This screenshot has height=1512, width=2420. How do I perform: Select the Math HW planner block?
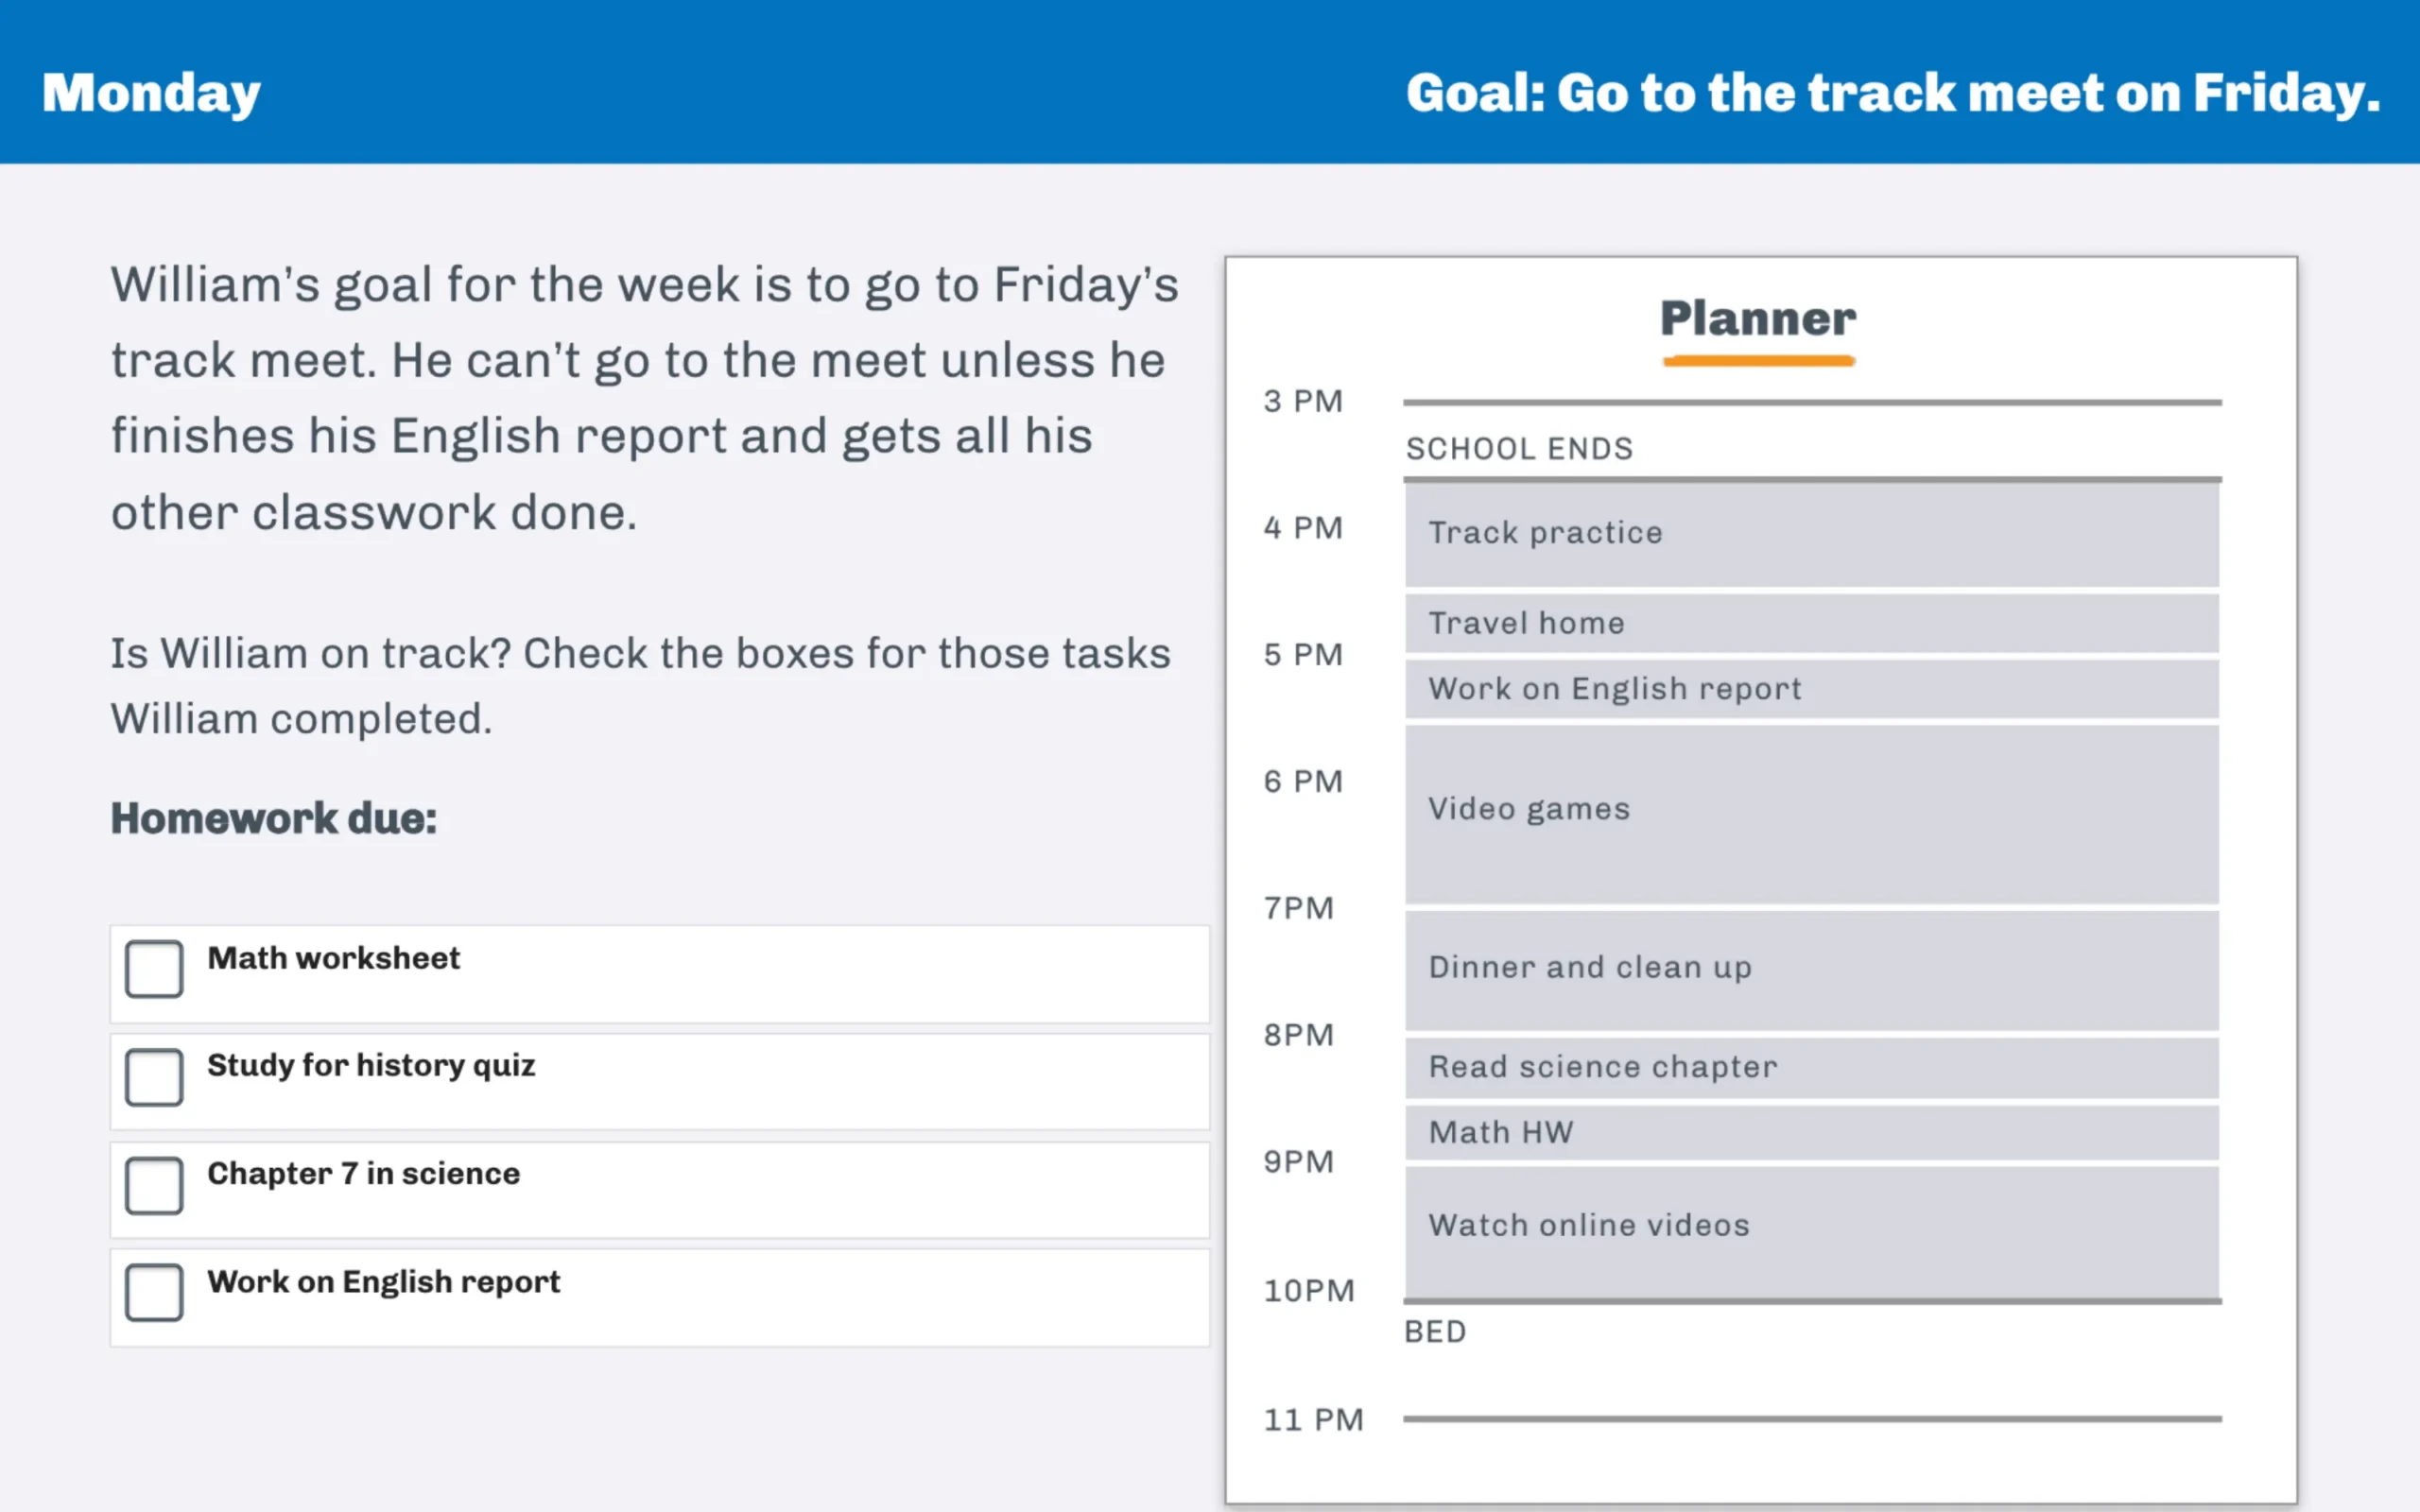pyautogui.click(x=1812, y=1132)
